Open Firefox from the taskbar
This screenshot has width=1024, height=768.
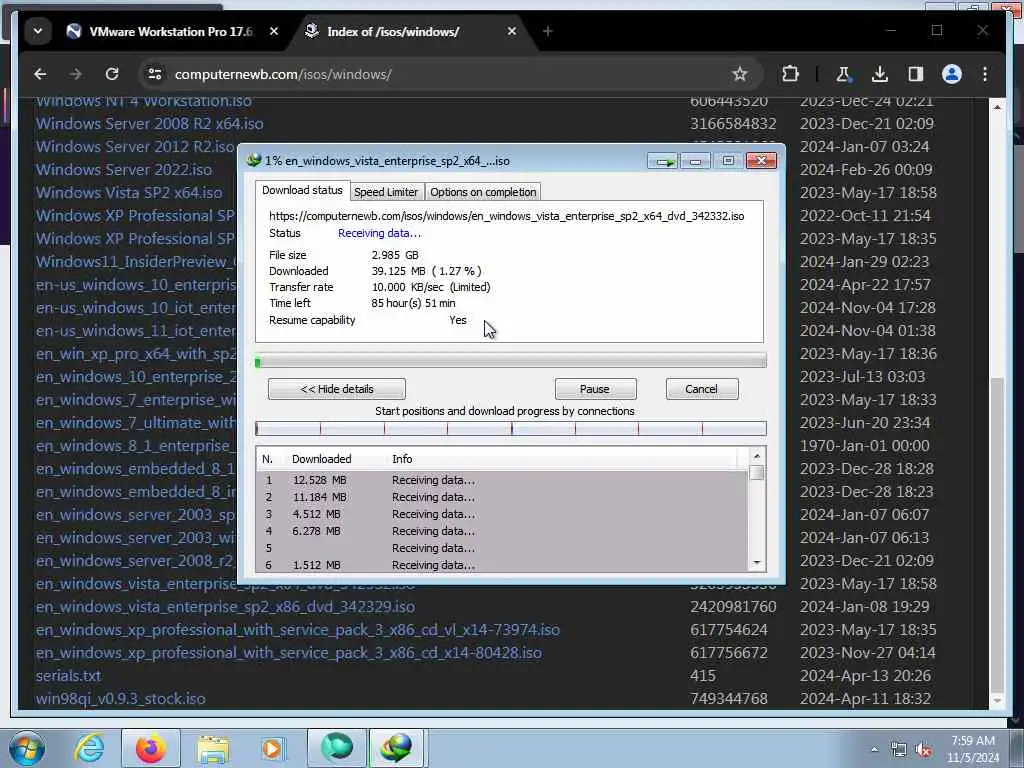pos(150,748)
